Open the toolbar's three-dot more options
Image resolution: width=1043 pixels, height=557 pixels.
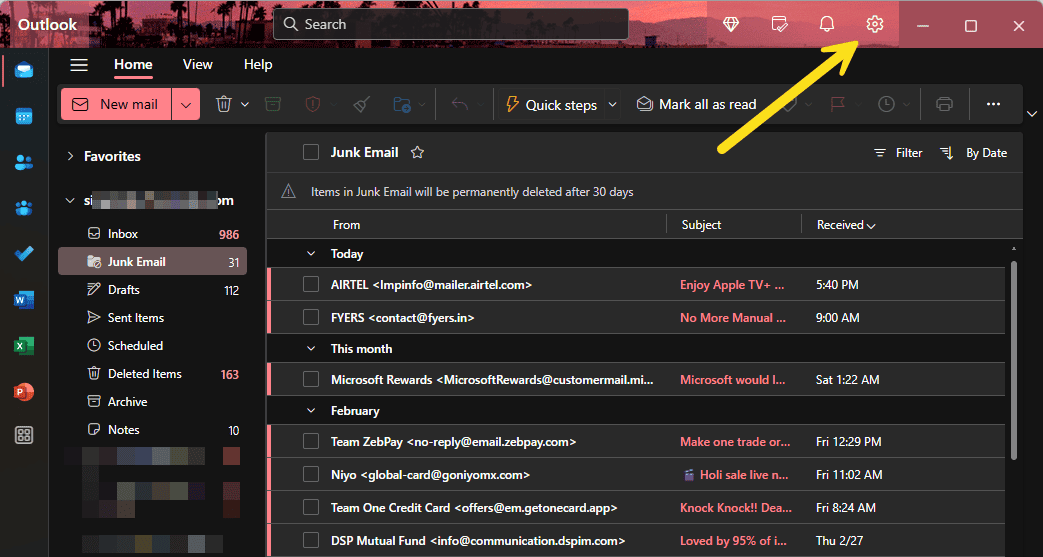click(x=994, y=104)
